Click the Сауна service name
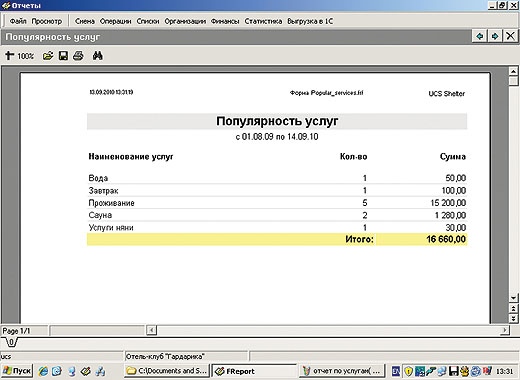The image size is (520, 380). point(100,215)
